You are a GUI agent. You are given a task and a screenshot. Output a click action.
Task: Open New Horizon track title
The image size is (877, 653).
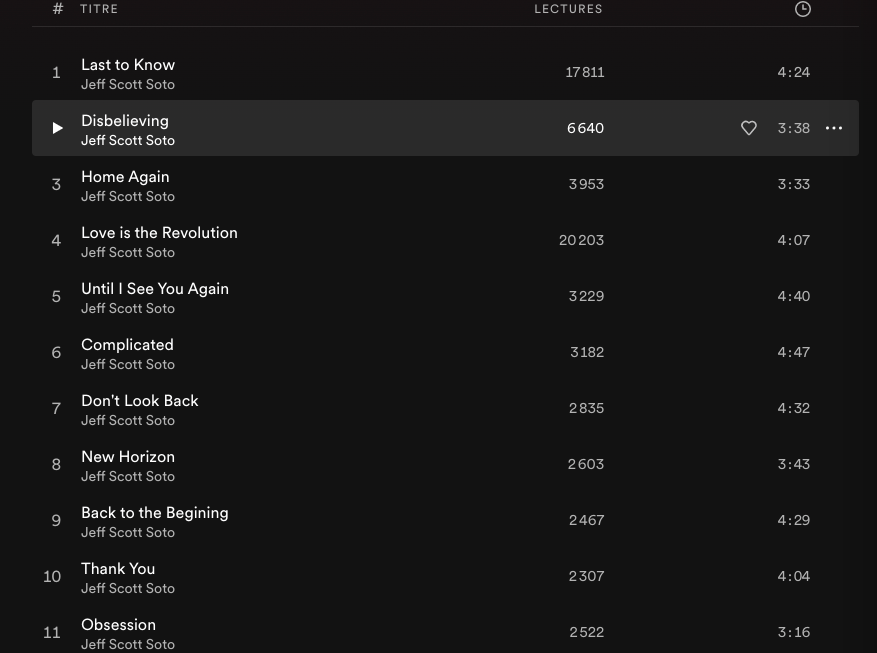(128, 457)
